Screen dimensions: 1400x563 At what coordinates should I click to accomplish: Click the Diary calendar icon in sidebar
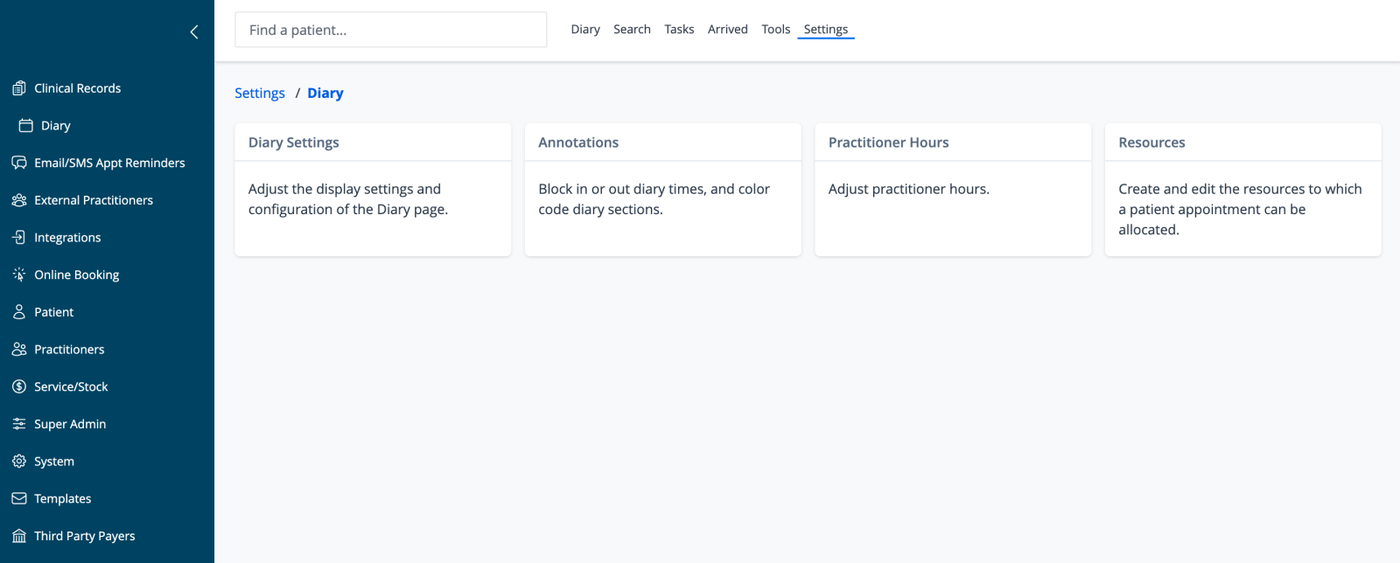pos(26,126)
